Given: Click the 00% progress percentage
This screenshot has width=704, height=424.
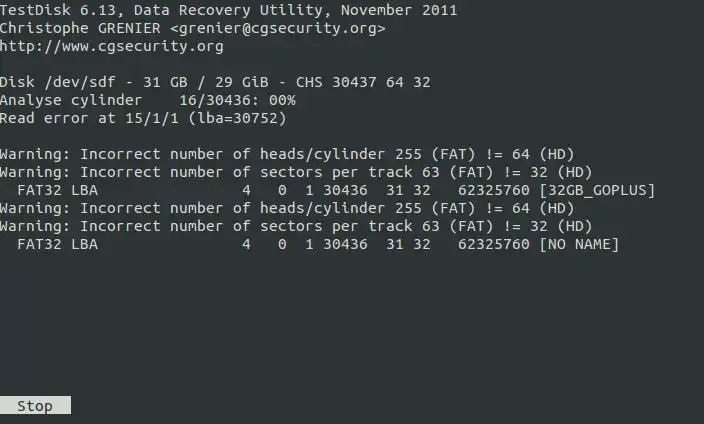Looking at the screenshot, I should 282,100.
